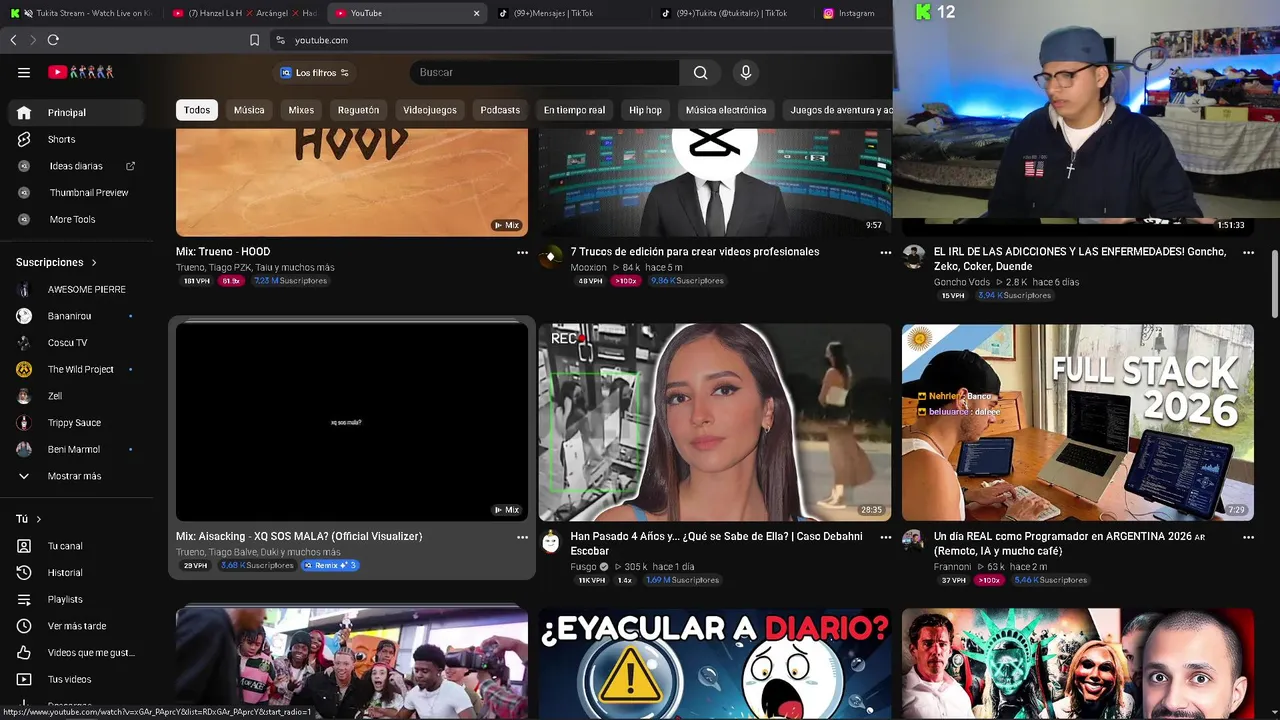
Task: Open the FULL STACK 2026 thumbnail
Action: point(1077,422)
